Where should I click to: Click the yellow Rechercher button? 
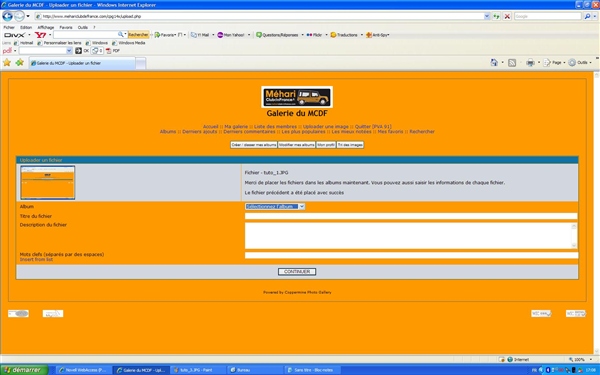point(138,35)
